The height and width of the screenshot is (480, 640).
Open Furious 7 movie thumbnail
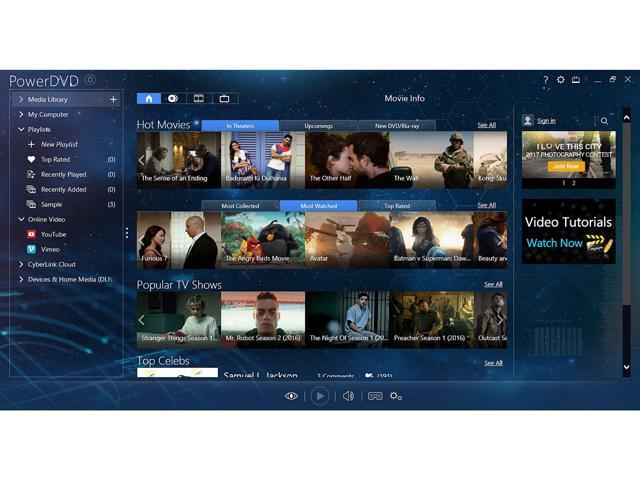[x=179, y=240]
